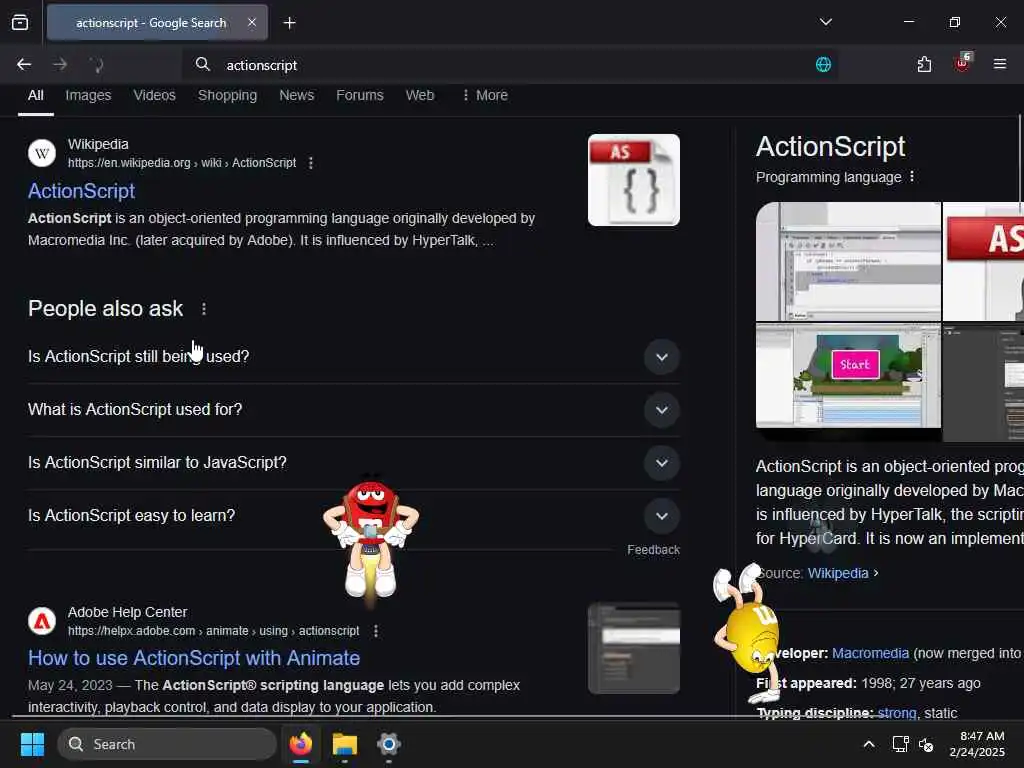
Task: Click the Feedback link
Action: click(653, 550)
